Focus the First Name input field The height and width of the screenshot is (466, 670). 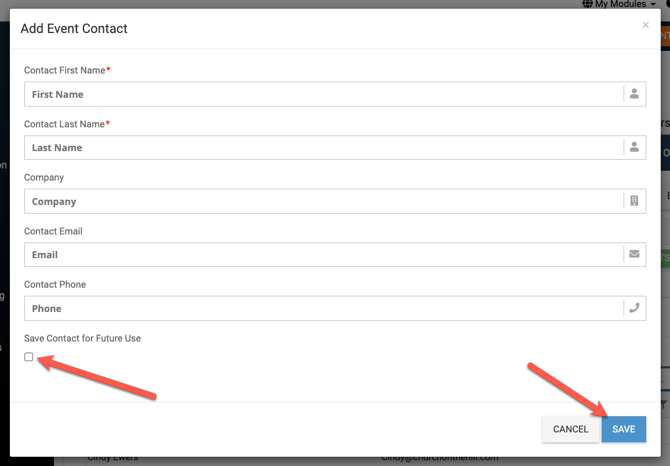point(322,94)
